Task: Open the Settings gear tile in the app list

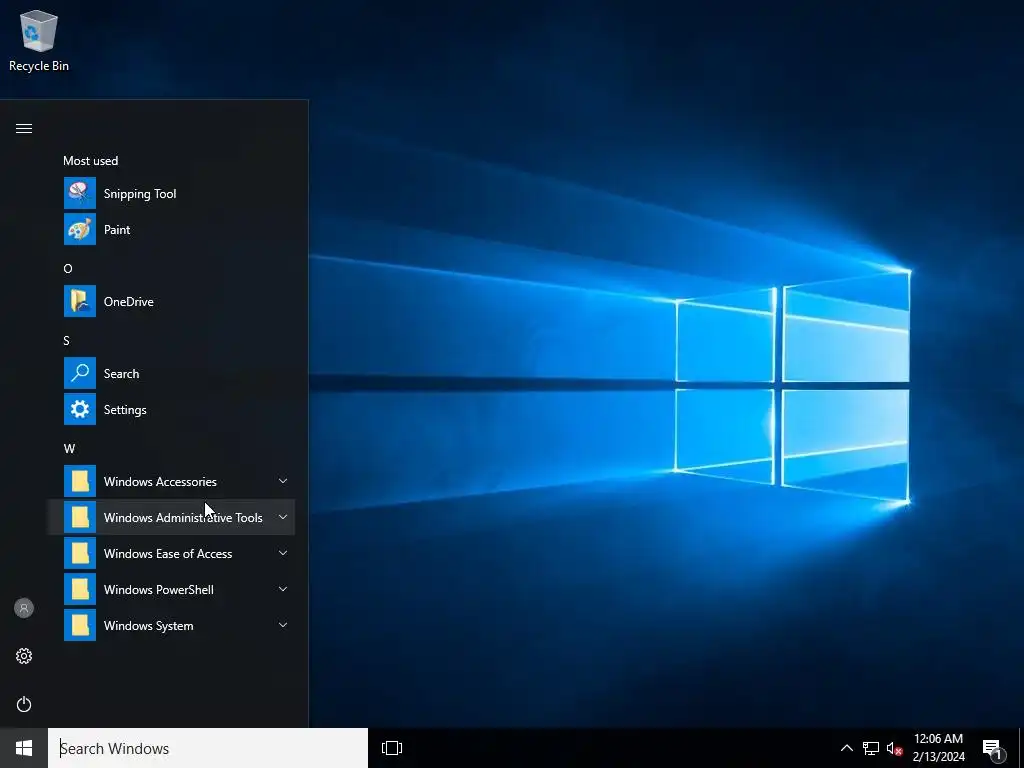Action: pyautogui.click(x=80, y=409)
